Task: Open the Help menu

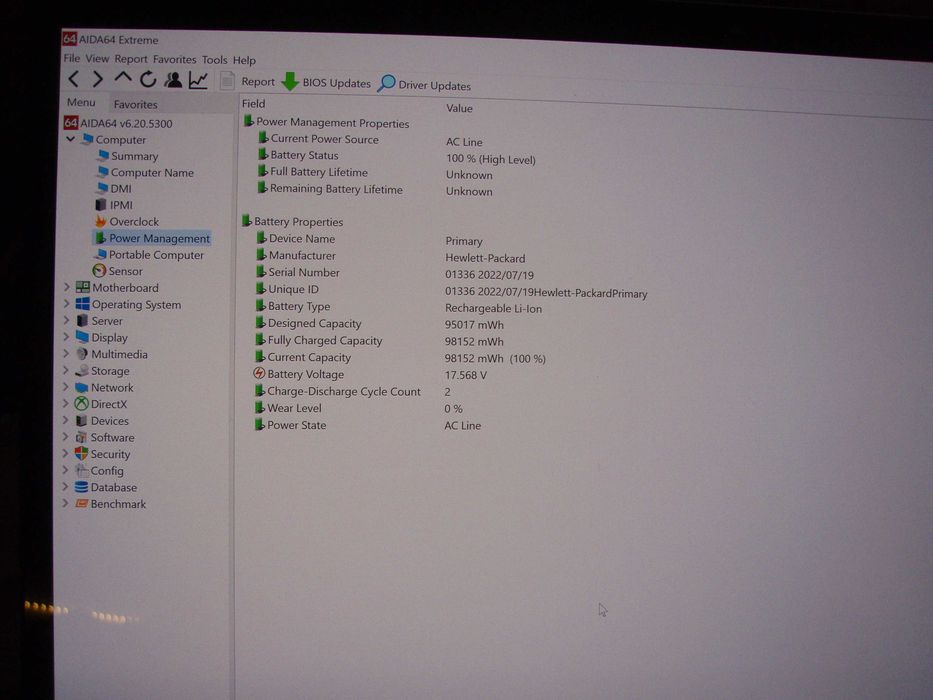Action: coord(244,60)
